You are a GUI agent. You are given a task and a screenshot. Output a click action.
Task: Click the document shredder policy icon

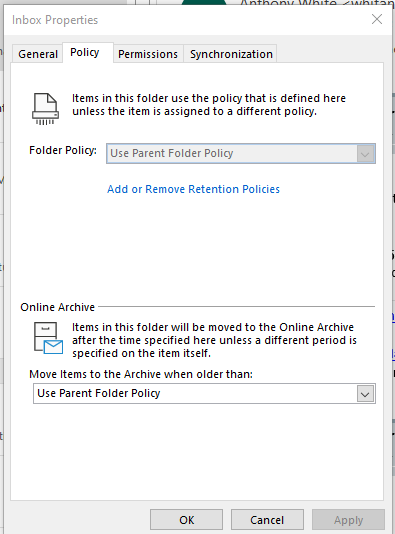[45, 109]
